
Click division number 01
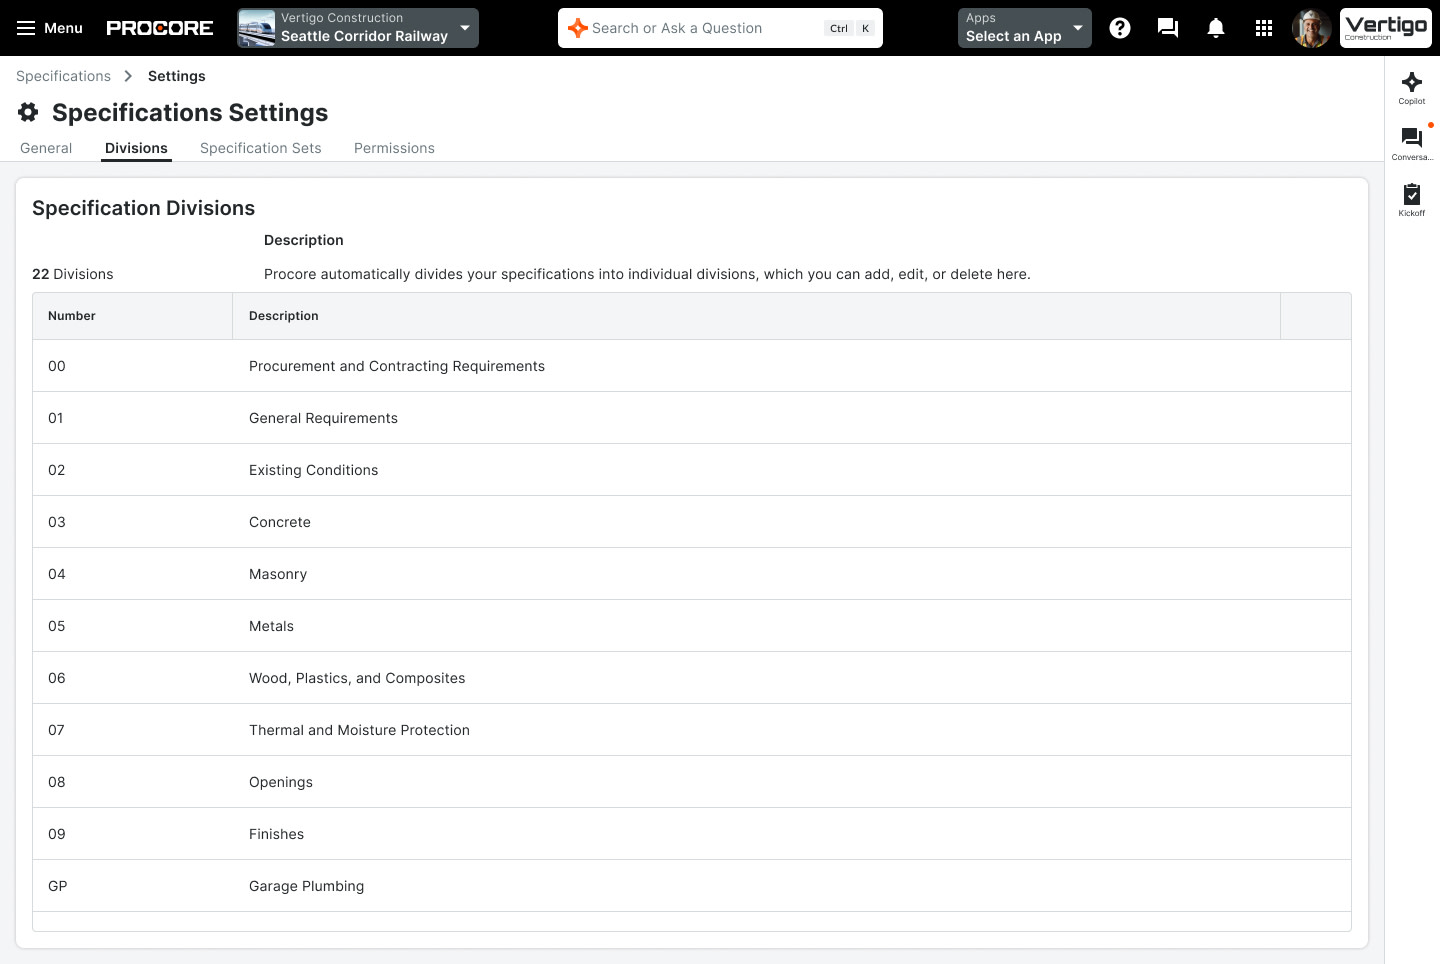[56, 418]
